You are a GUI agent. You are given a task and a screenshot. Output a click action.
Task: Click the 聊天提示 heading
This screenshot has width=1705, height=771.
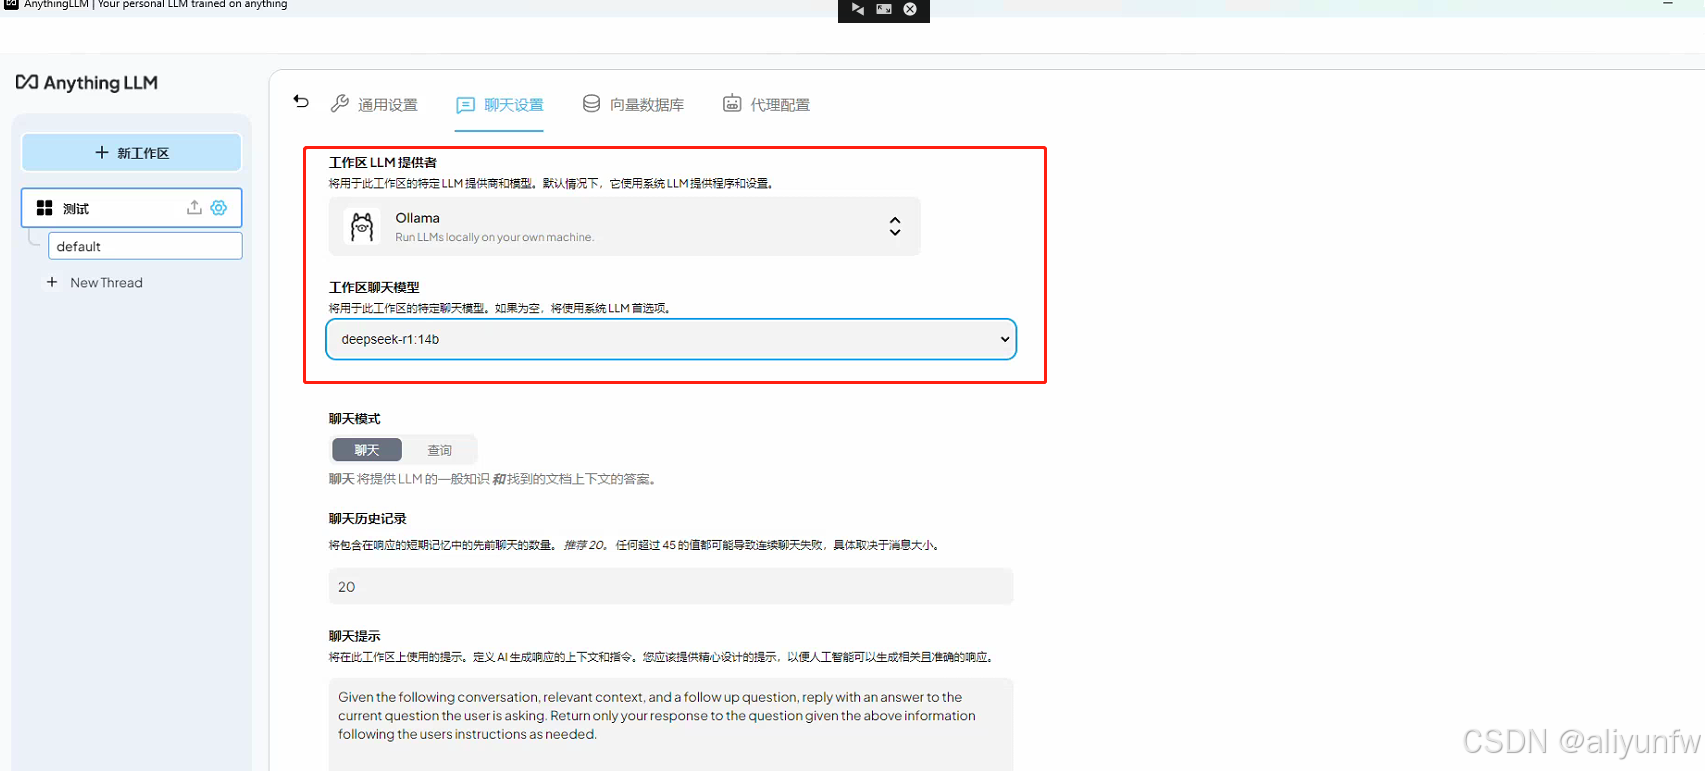pos(355,636)
